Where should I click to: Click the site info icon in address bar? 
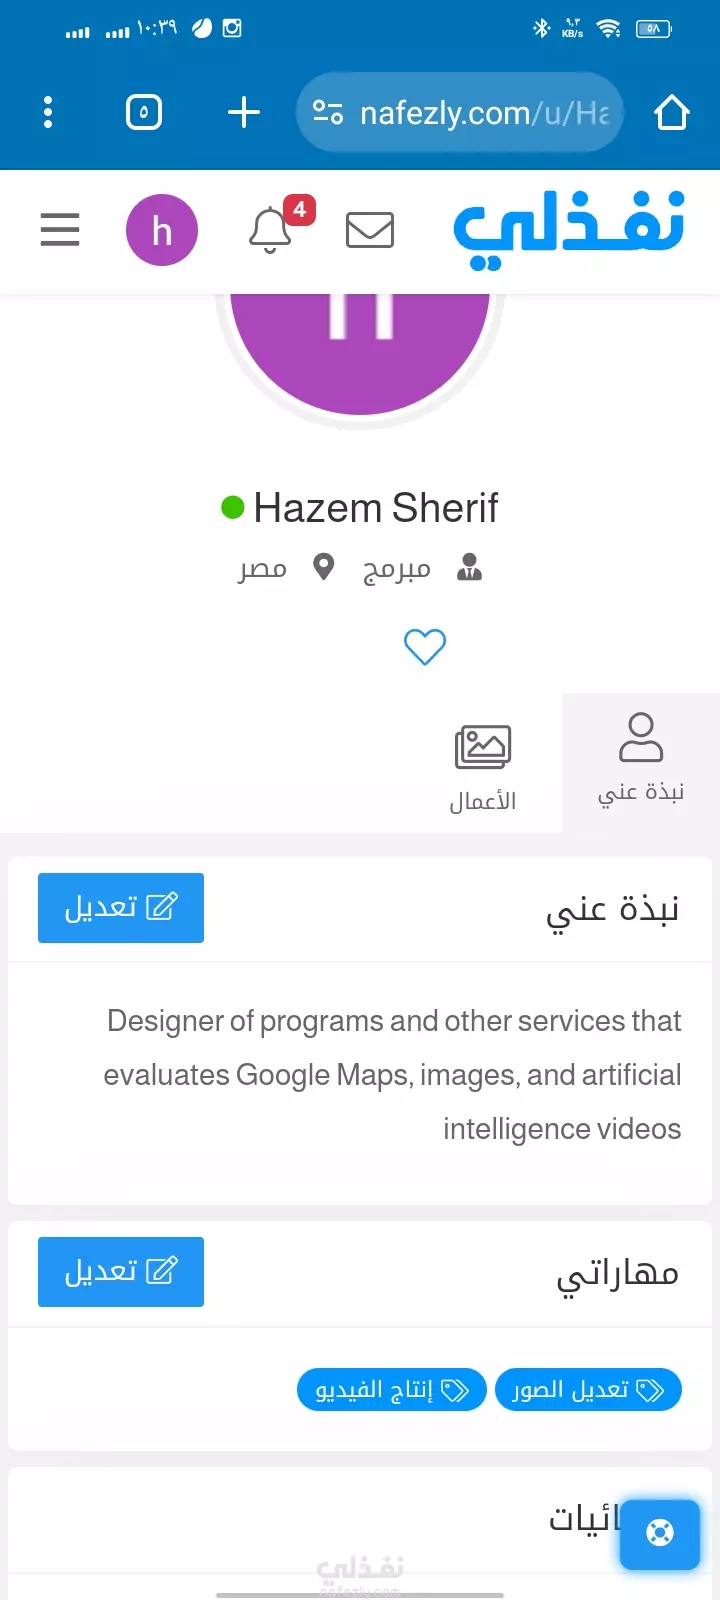pos(328,113)
